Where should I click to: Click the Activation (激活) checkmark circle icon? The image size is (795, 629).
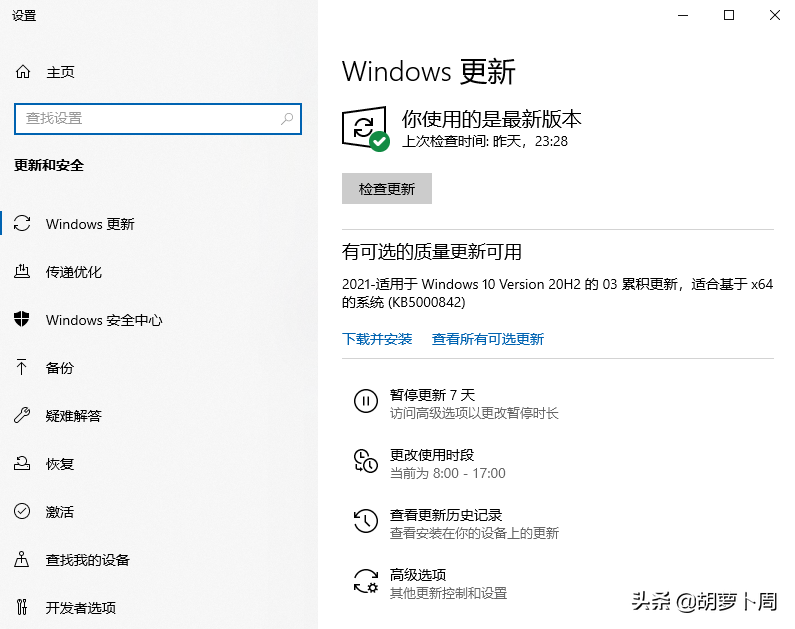(x=22, y=511)
